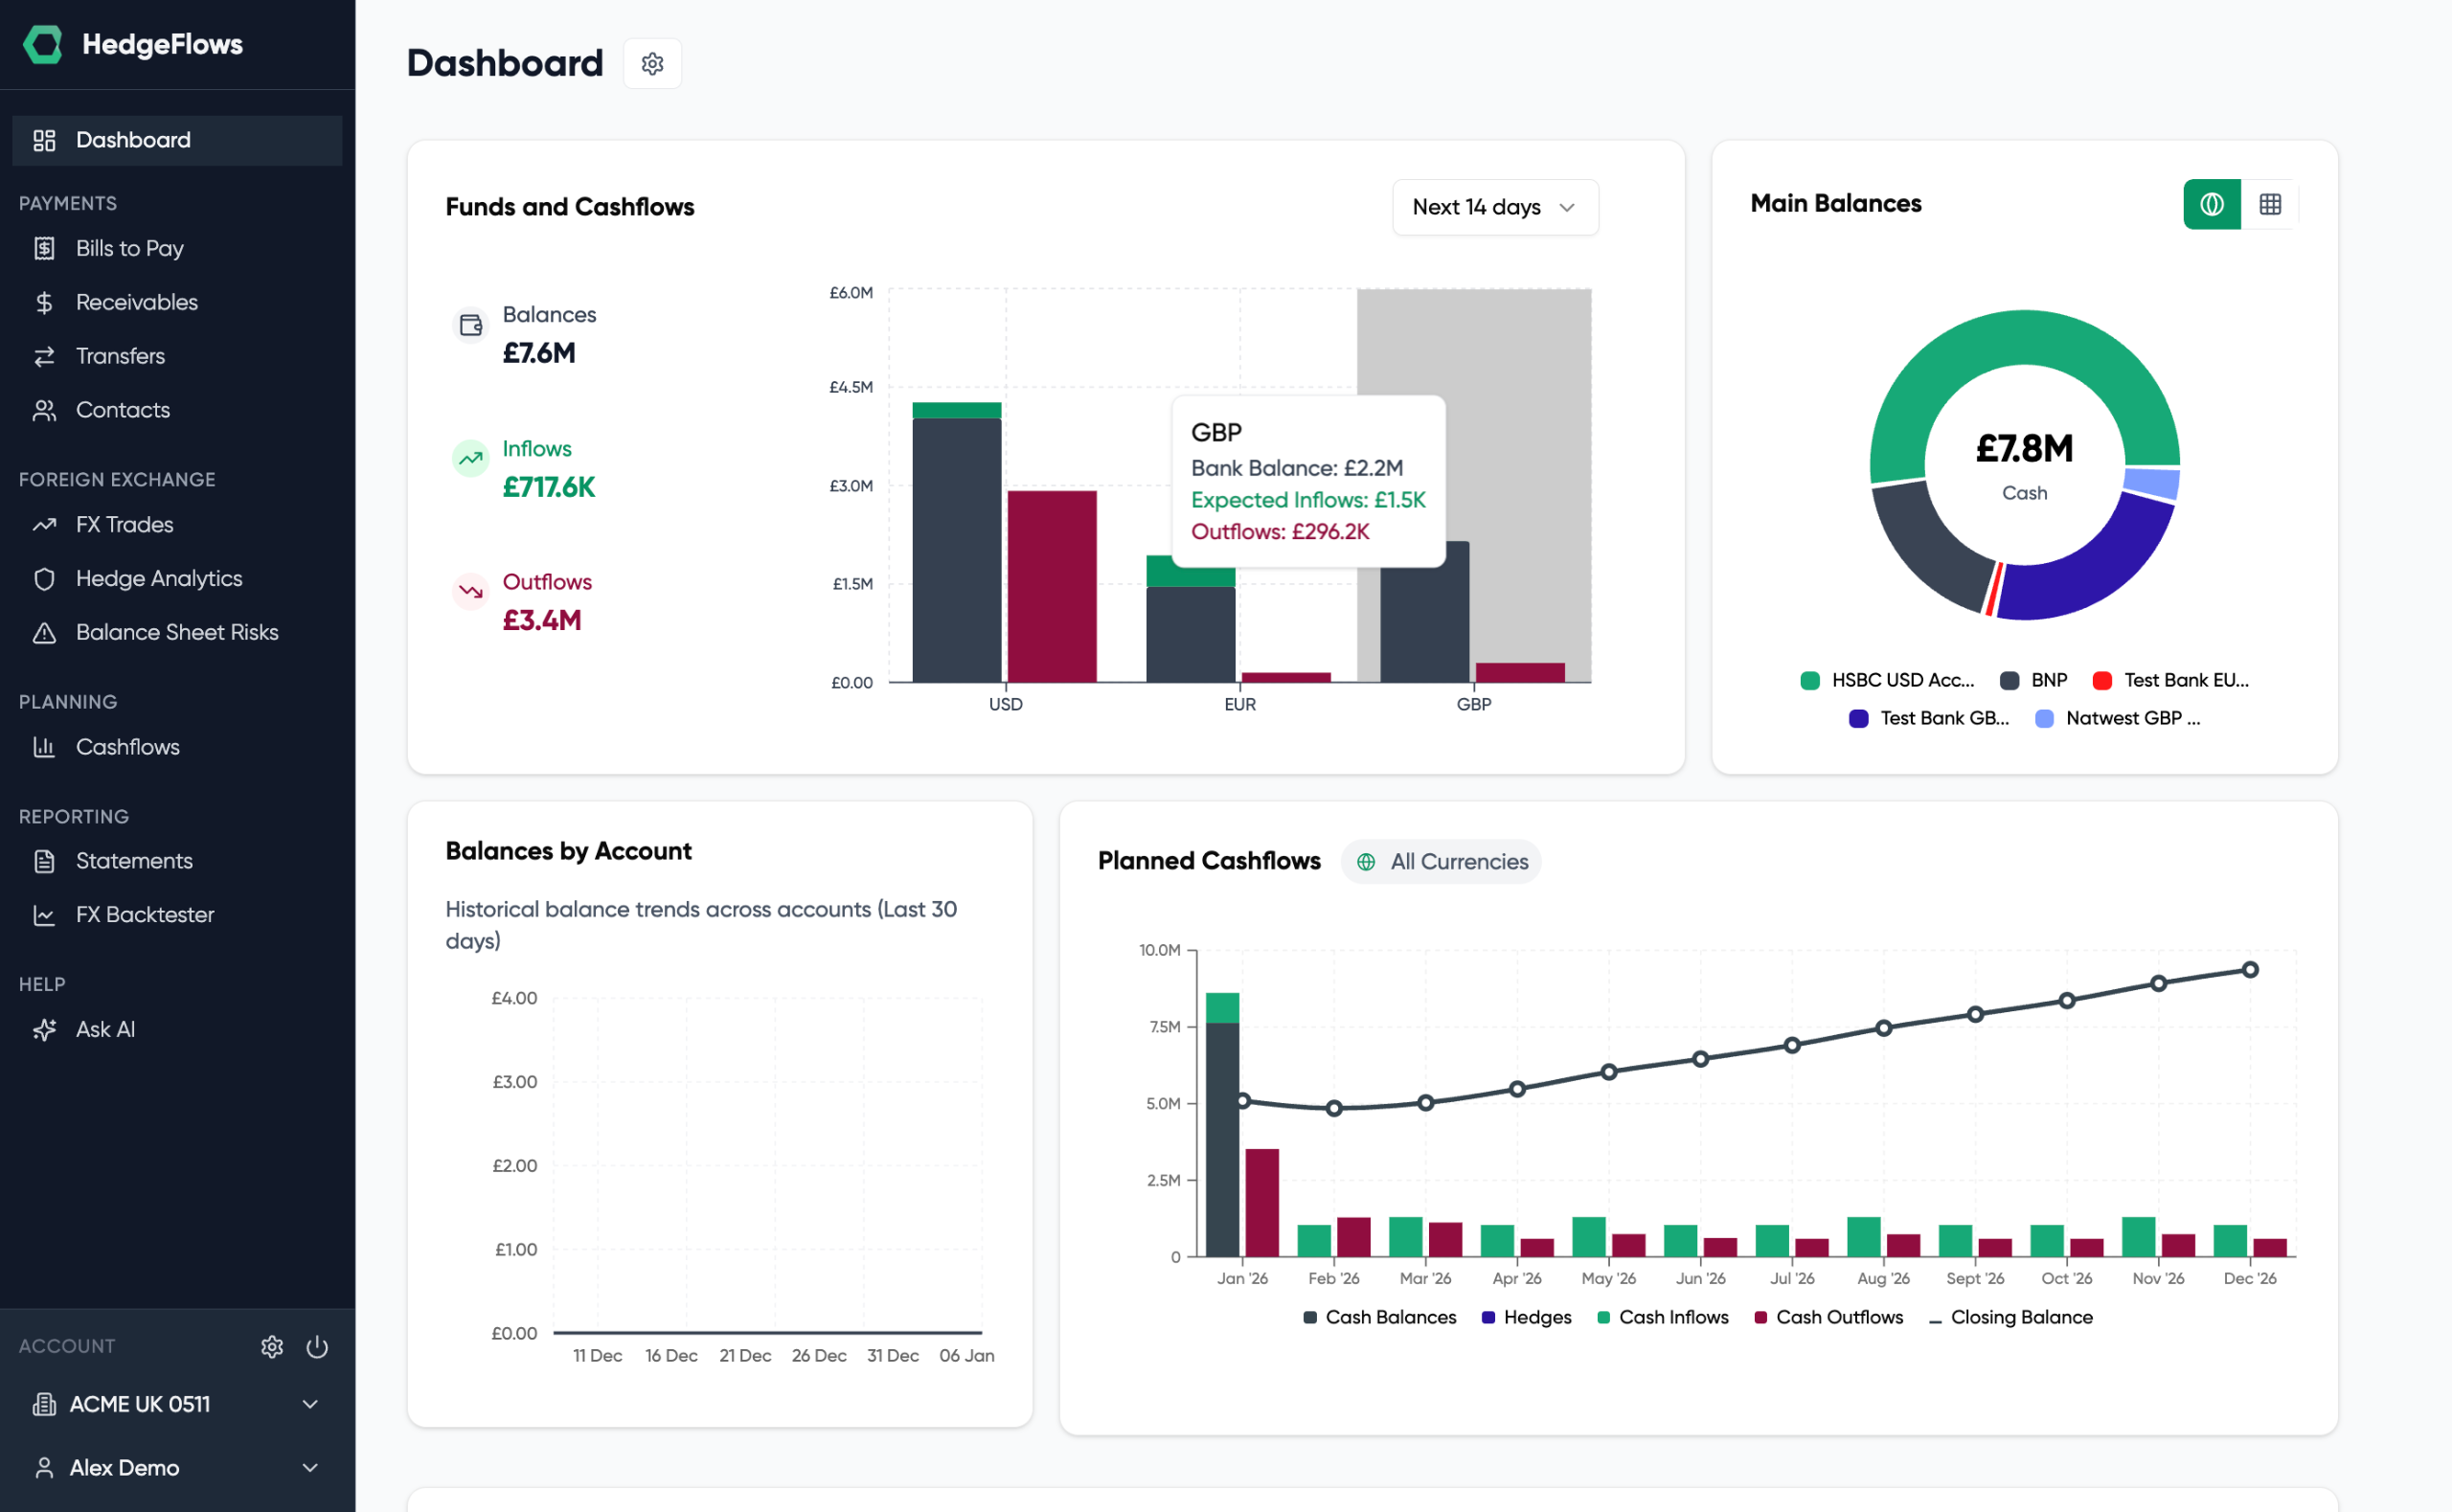Viewport: 2452px width, 1512px height.
Task: Launch the Ask AI assistant
Action: [x=105, y=1028]
